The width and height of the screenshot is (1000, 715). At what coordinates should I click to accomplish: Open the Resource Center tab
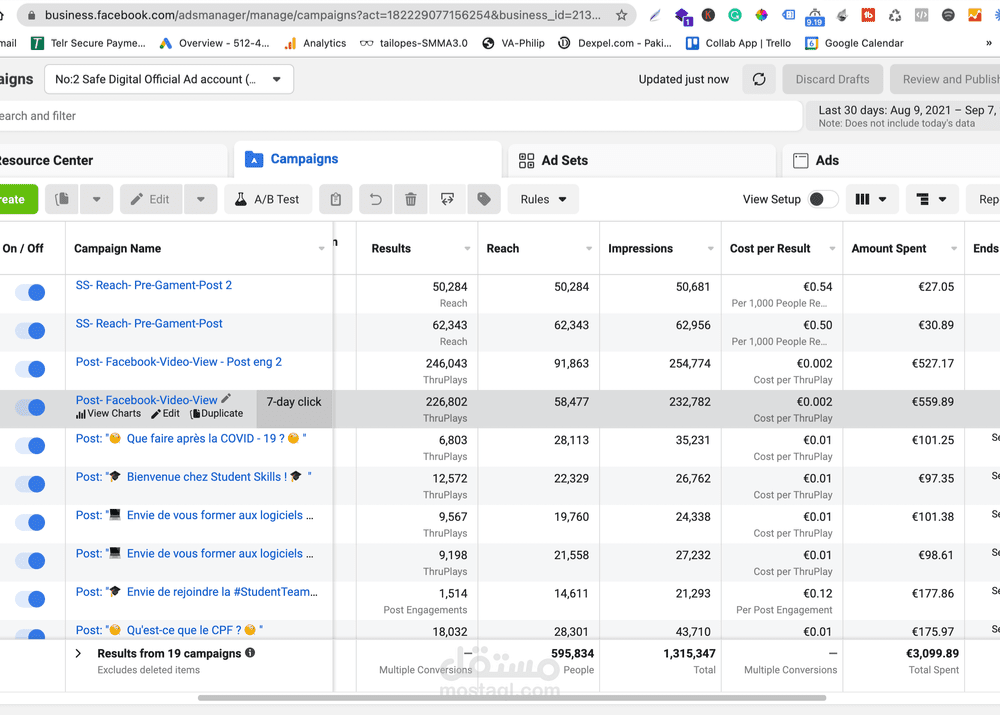coord(113,160)
